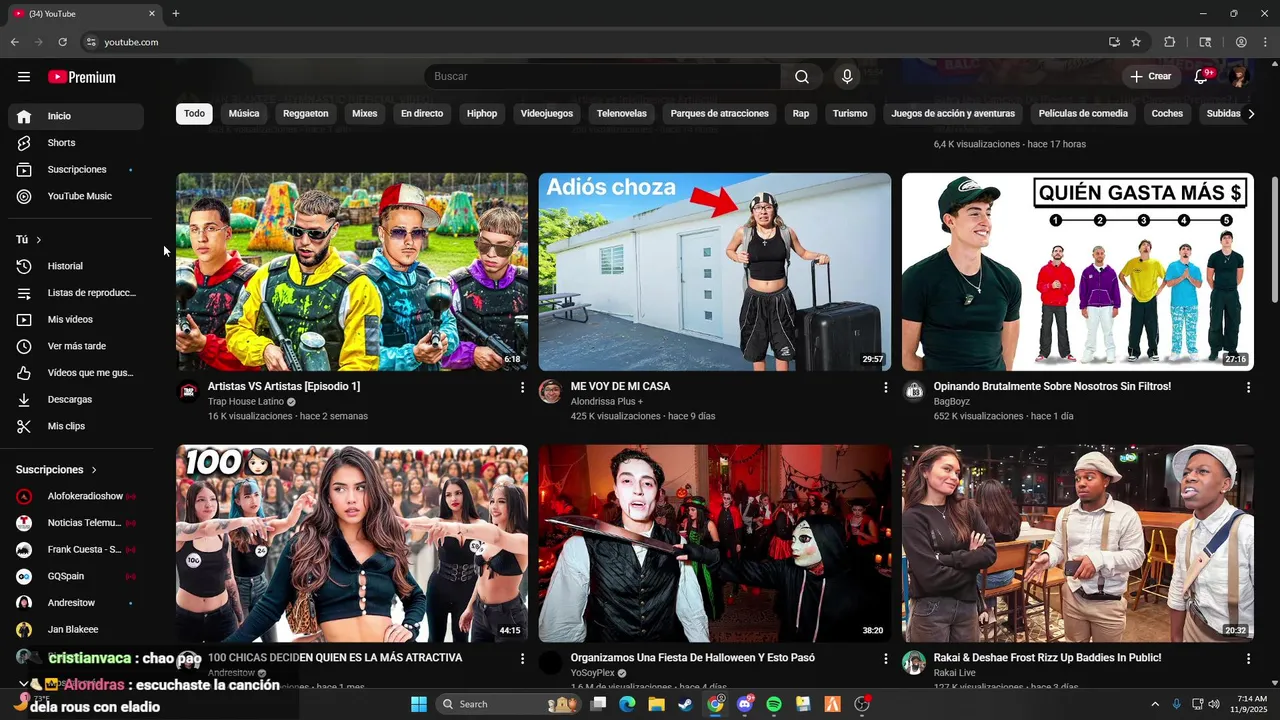Open Trap House Latino channel avatar
Image resolution: width=1280 pixels, height=720 pixels.
pyautogui.click(x=188, y=391)
